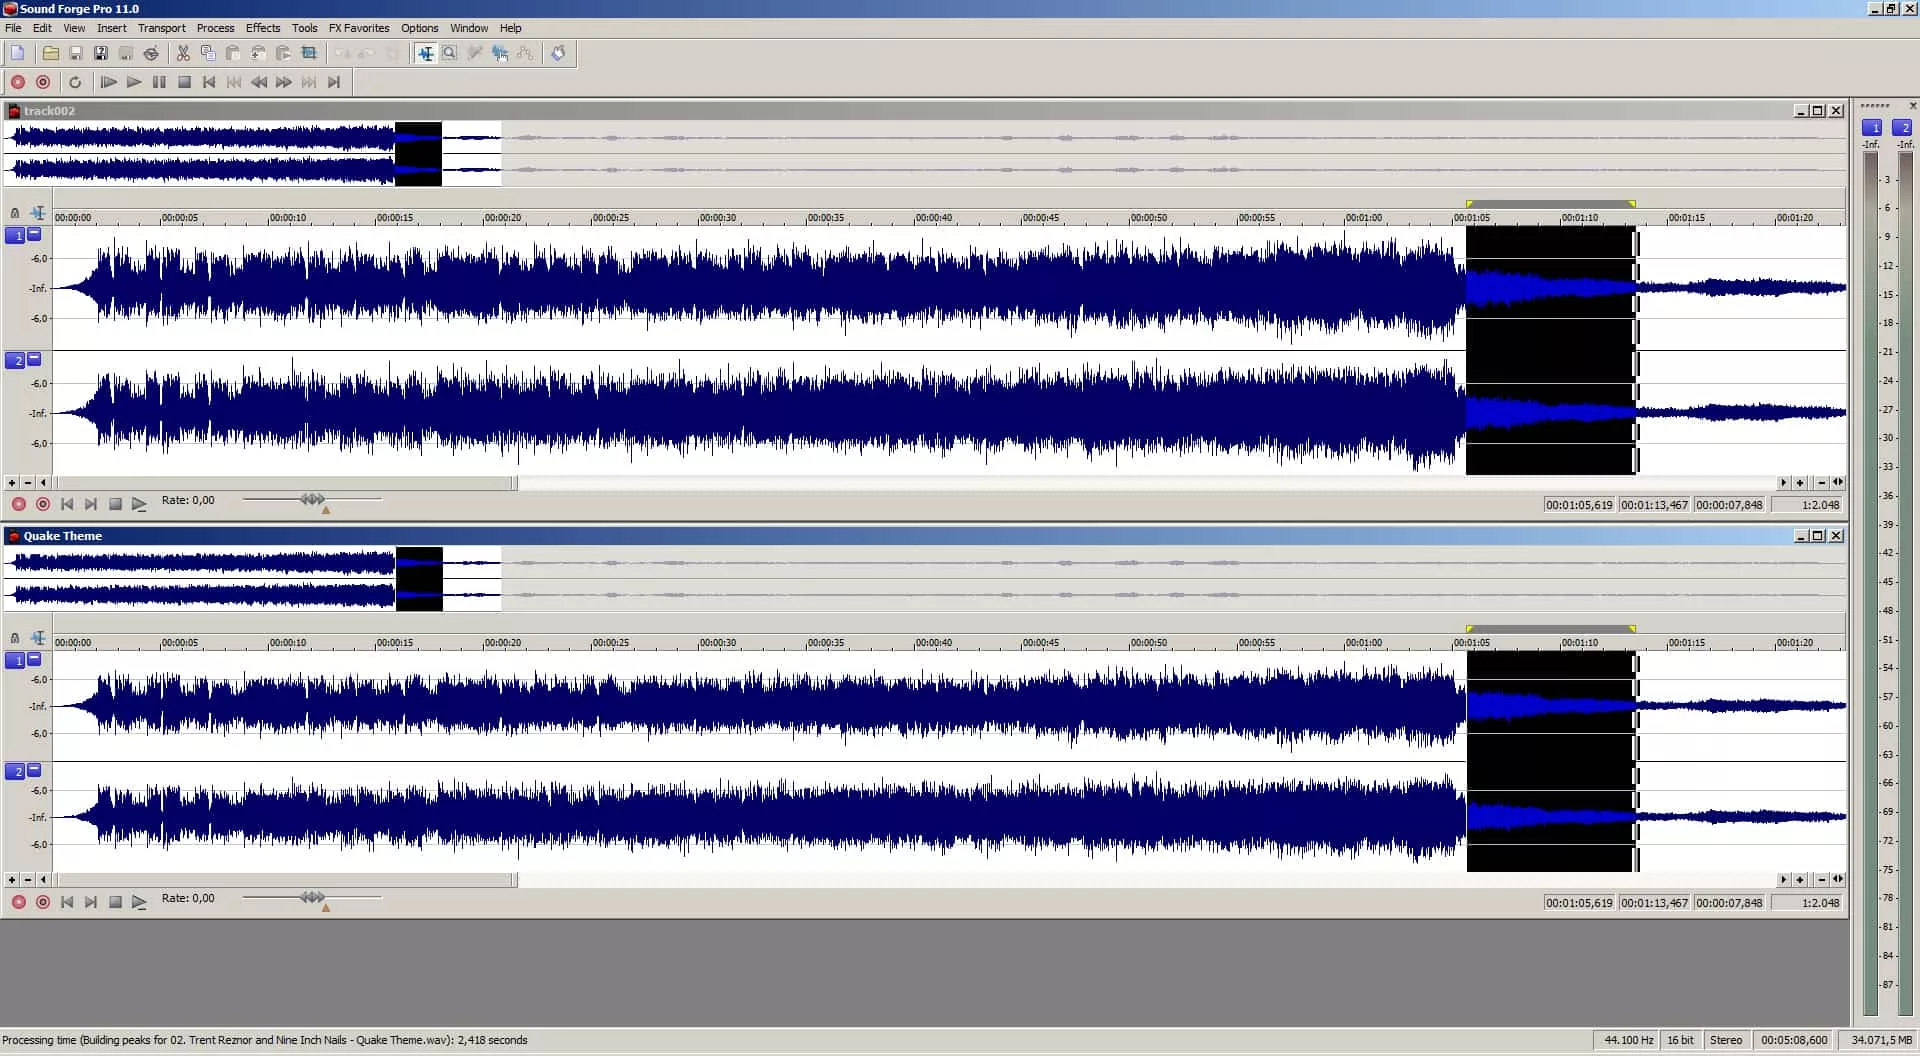Click Play button in Quake Theme window
The width and height of the screenshot is (1920, 1056).
[139, 902]
